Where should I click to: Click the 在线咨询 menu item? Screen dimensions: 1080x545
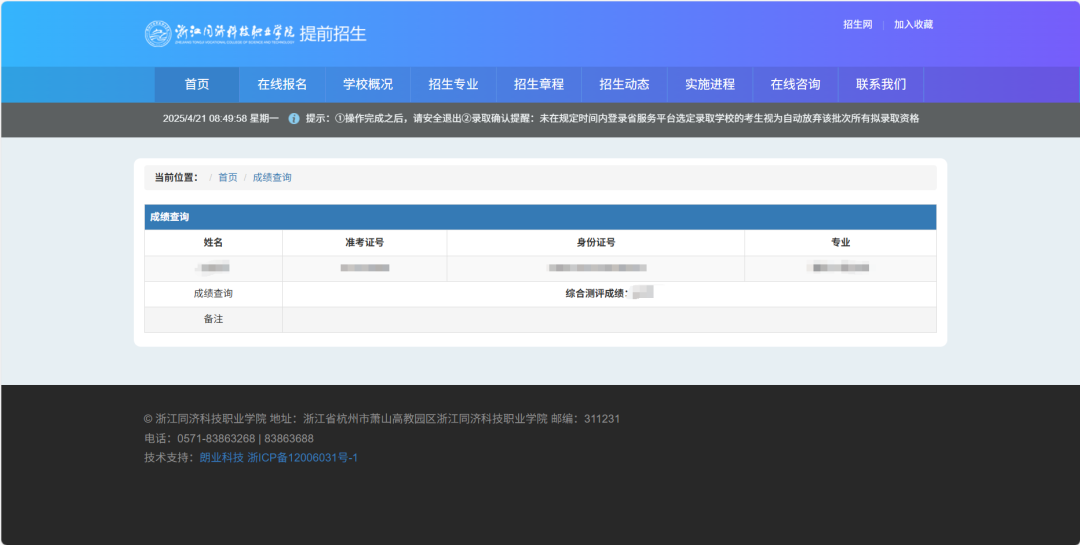[x=795, y=84]
